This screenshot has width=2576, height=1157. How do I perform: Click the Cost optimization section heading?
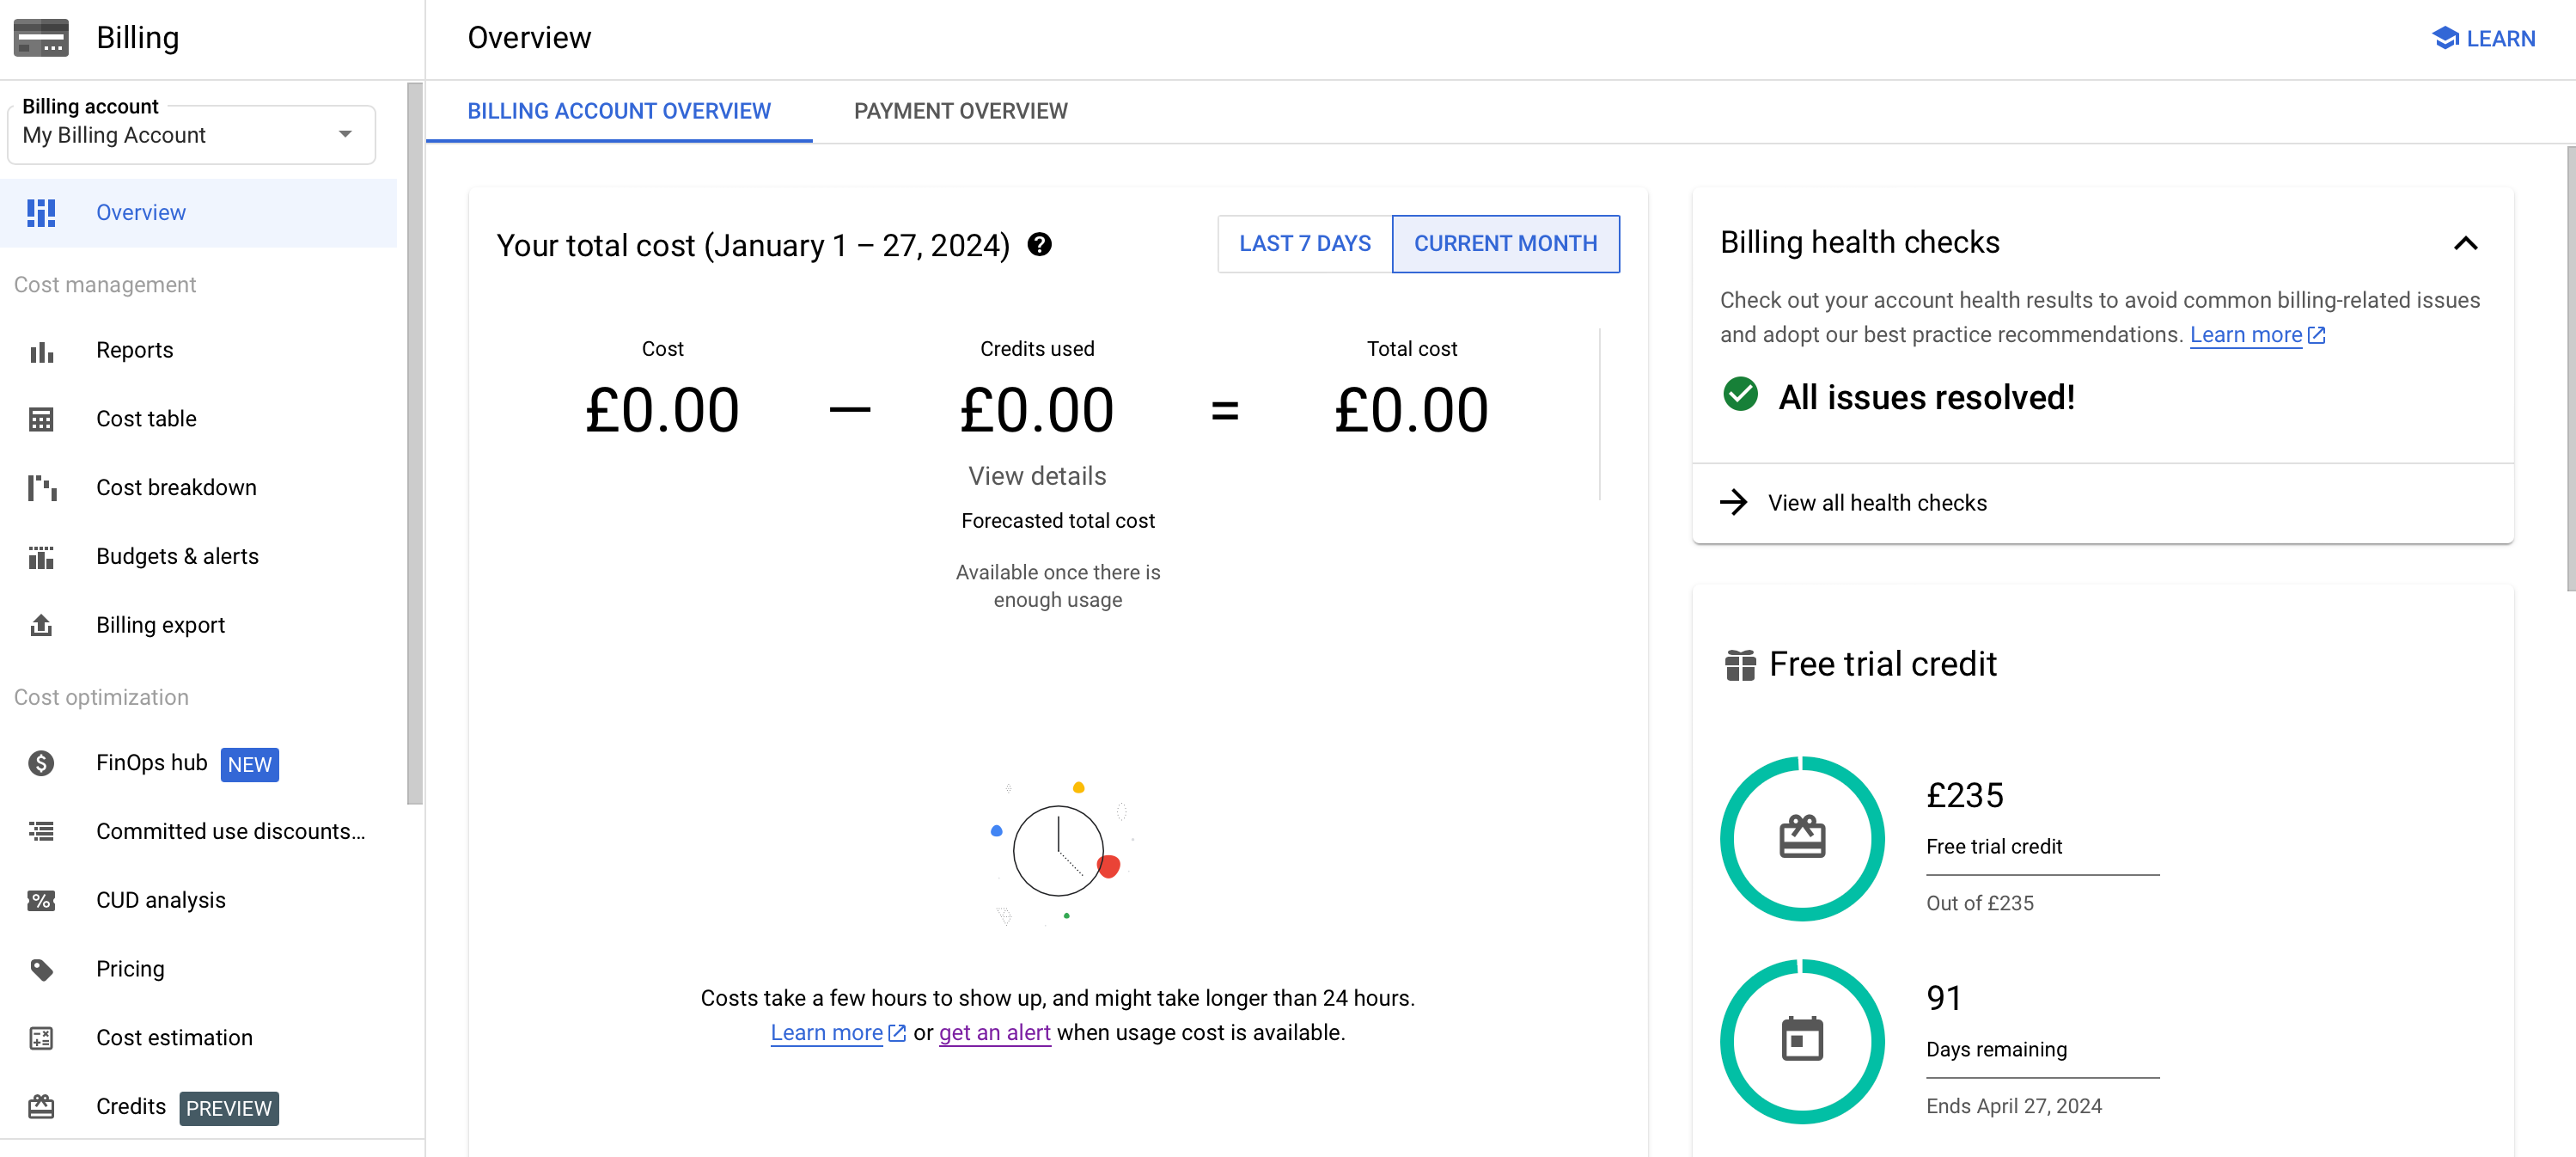tap(101, 698)
